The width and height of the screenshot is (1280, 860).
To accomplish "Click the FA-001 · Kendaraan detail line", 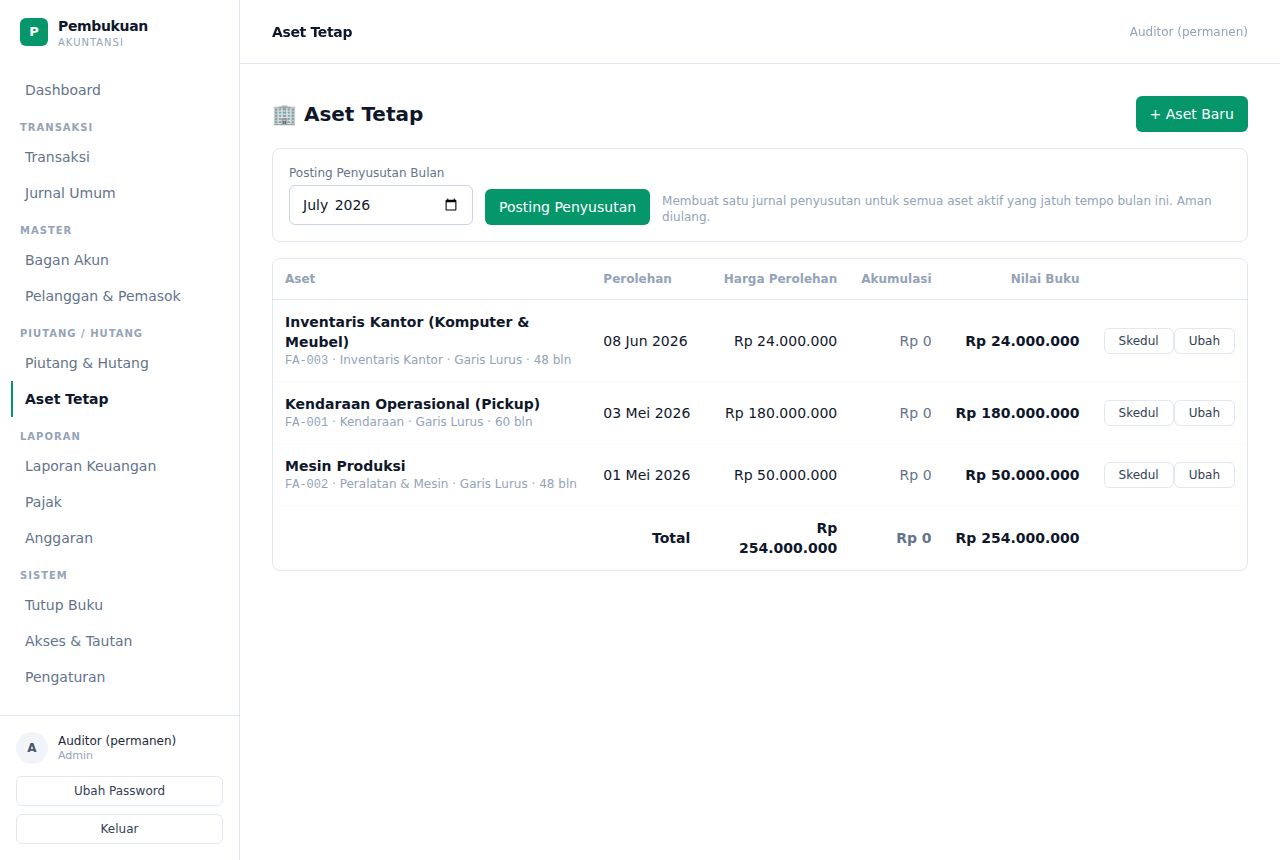I will 408,422.
